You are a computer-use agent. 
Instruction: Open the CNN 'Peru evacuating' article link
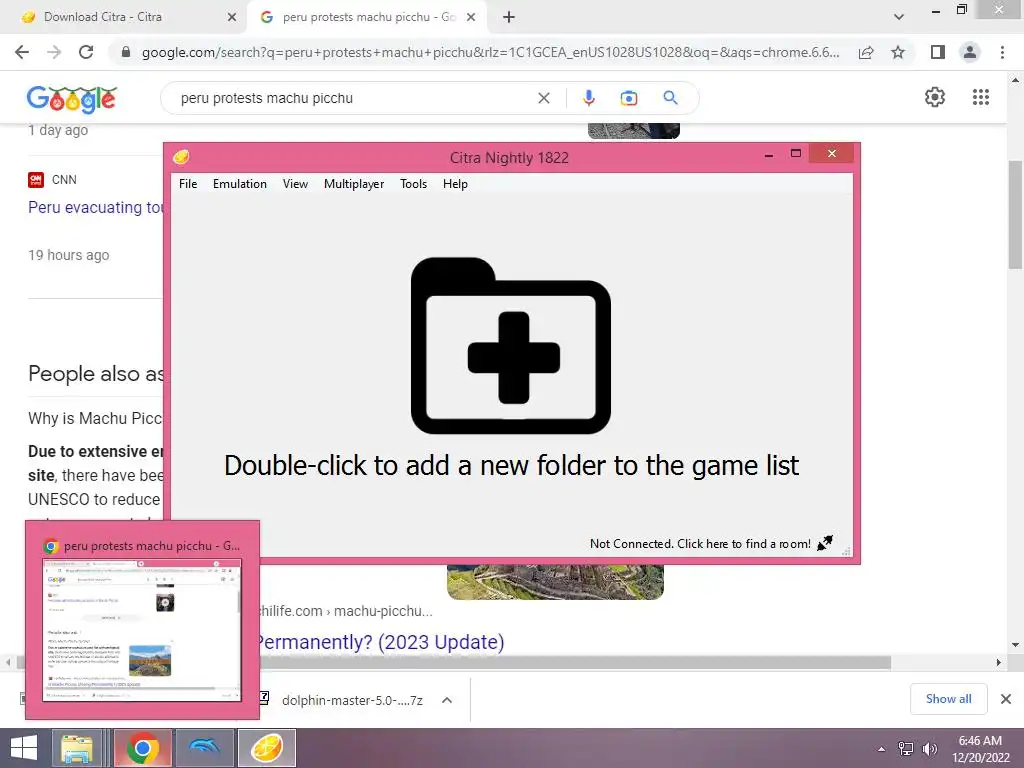[x=95, y=207]
